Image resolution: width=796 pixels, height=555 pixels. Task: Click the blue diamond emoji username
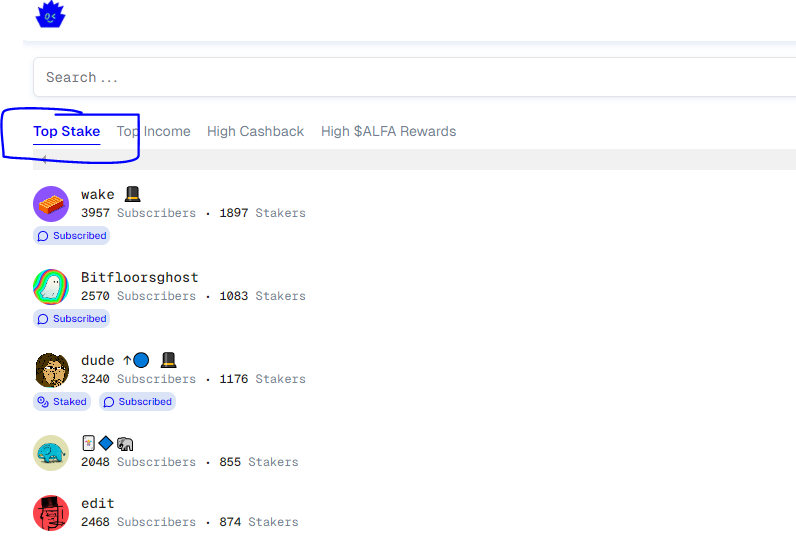click(106, 443)
